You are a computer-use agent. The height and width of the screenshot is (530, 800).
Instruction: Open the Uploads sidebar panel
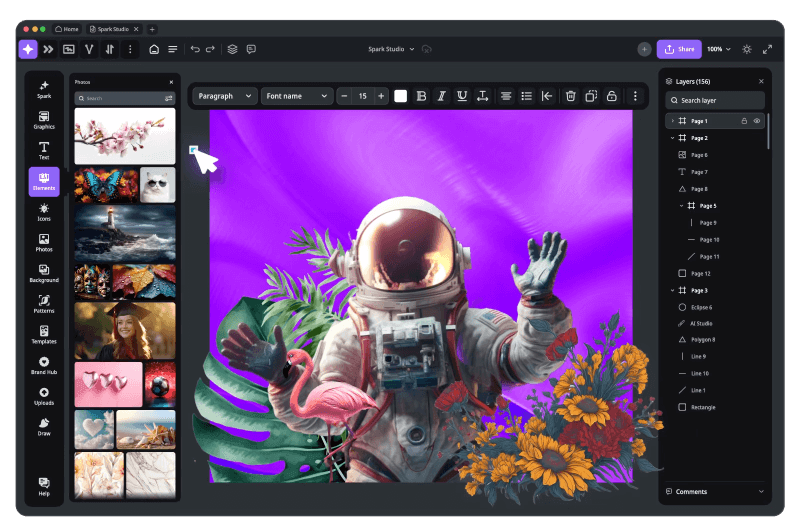coord(44,396)
